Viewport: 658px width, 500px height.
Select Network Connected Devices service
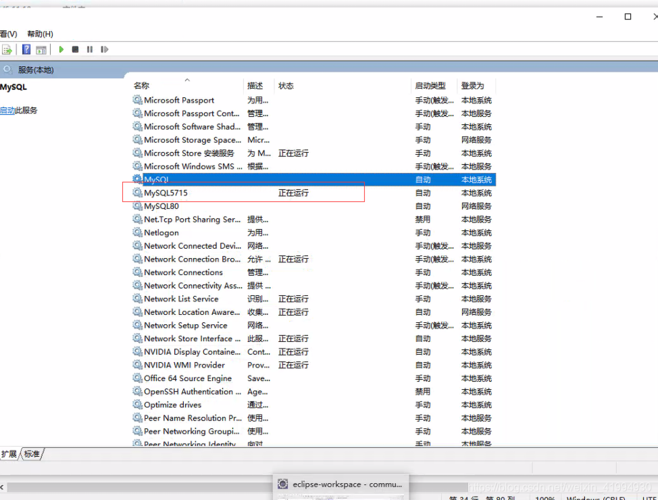point(192,246)
